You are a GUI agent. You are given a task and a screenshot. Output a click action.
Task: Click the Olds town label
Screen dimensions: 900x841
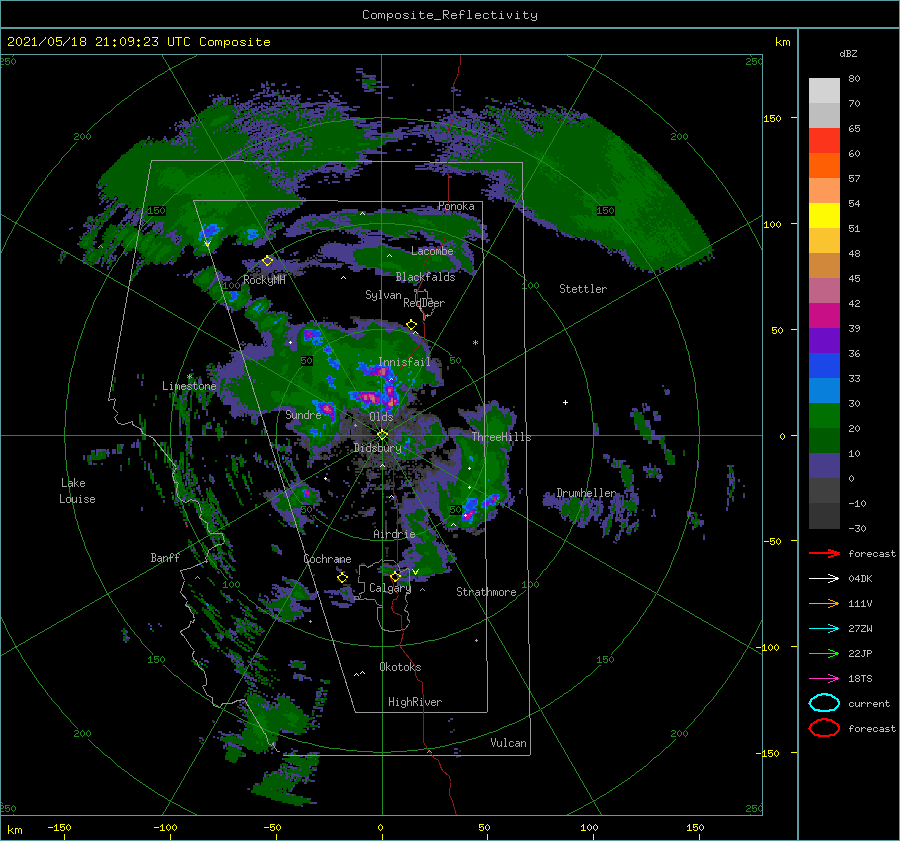tap(381, 417)
